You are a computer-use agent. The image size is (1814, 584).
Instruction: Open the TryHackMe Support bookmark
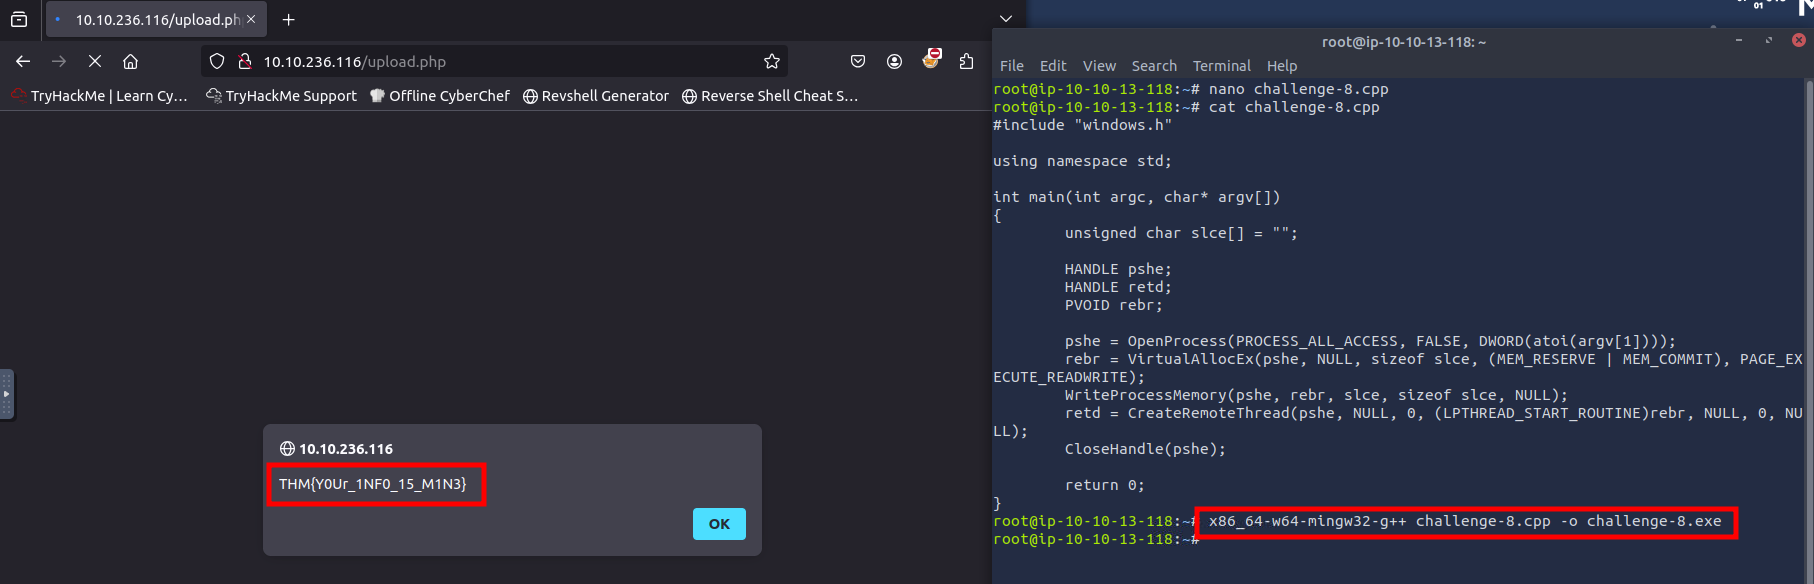pyautogui.click(x=281, y=96)
